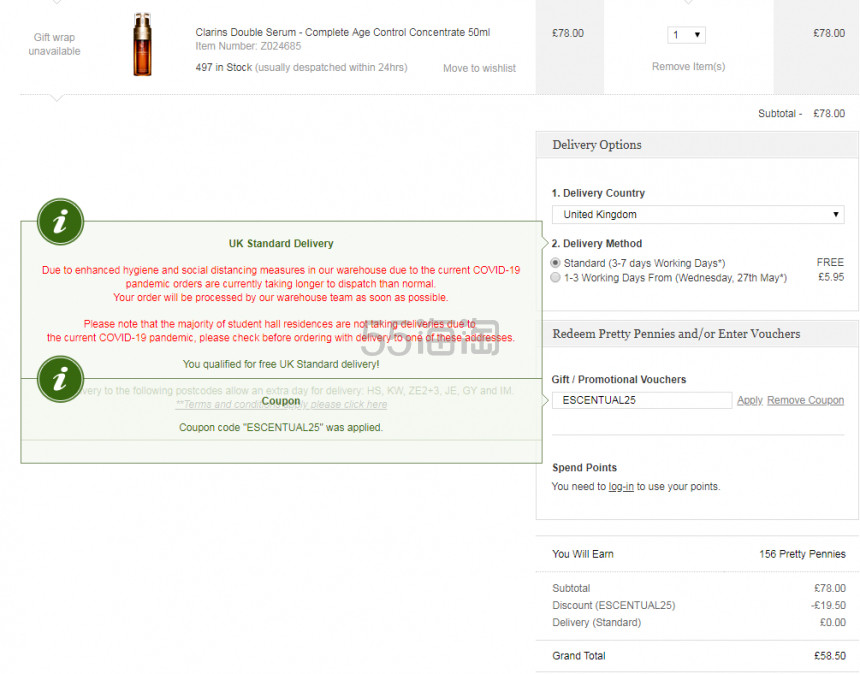860x674 pixels.
Task: Remove Coupon ESCENTUAL25
Action: click(x=805, y=400)
